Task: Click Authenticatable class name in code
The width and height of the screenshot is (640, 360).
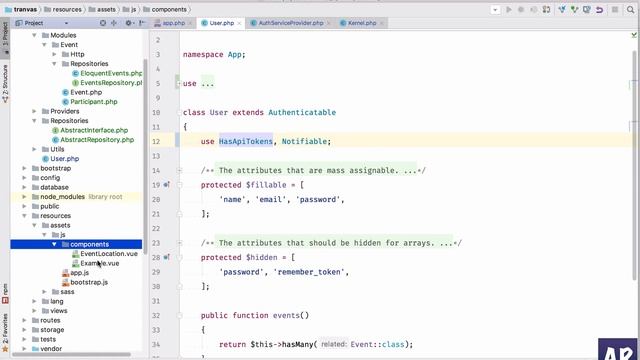Action: pos(302,113)
